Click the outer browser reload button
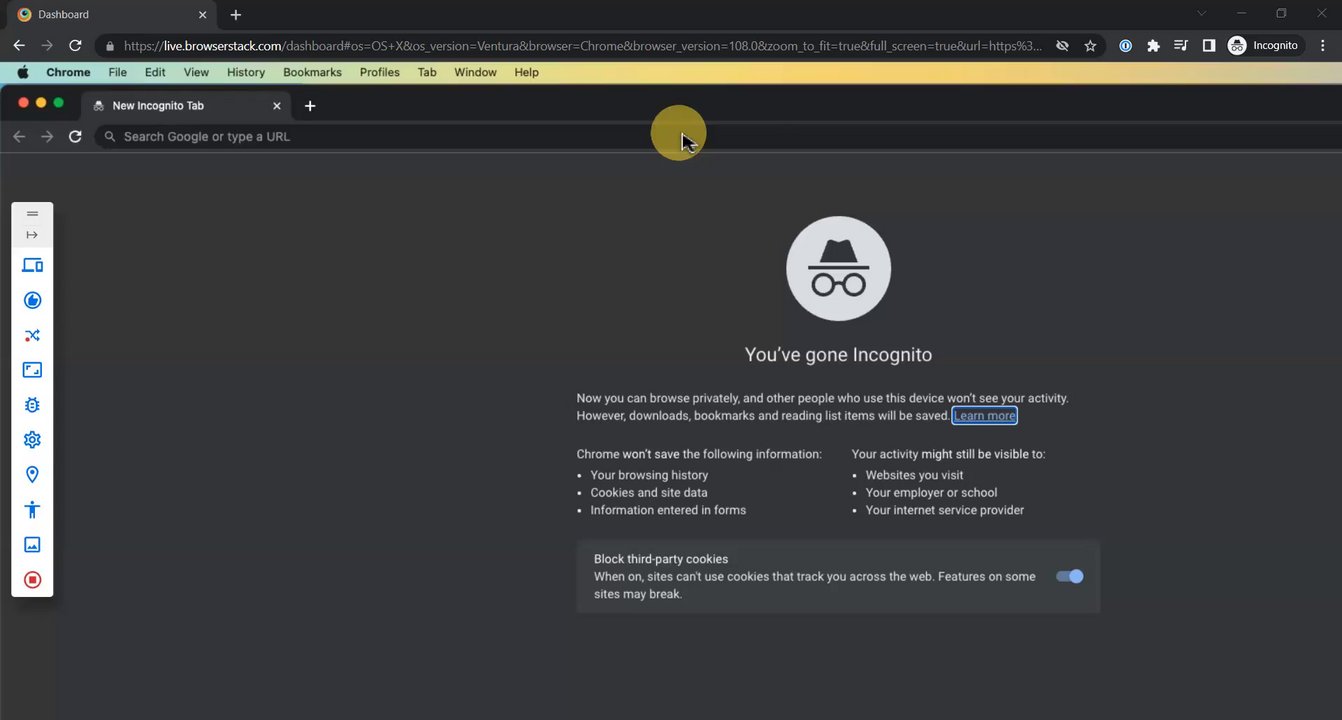 (x=75, y=46)
